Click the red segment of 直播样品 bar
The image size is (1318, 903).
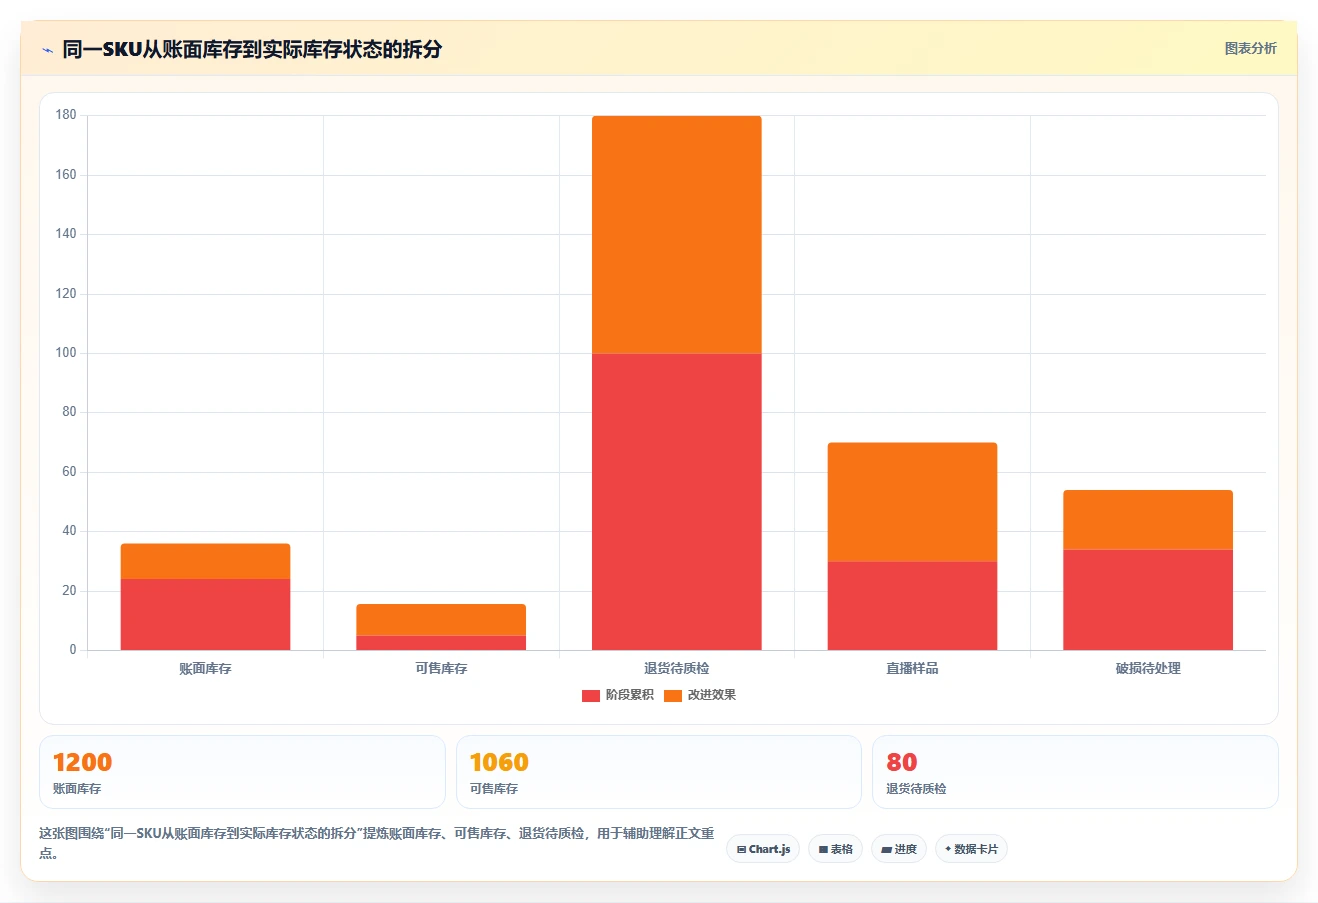point(912,606)
